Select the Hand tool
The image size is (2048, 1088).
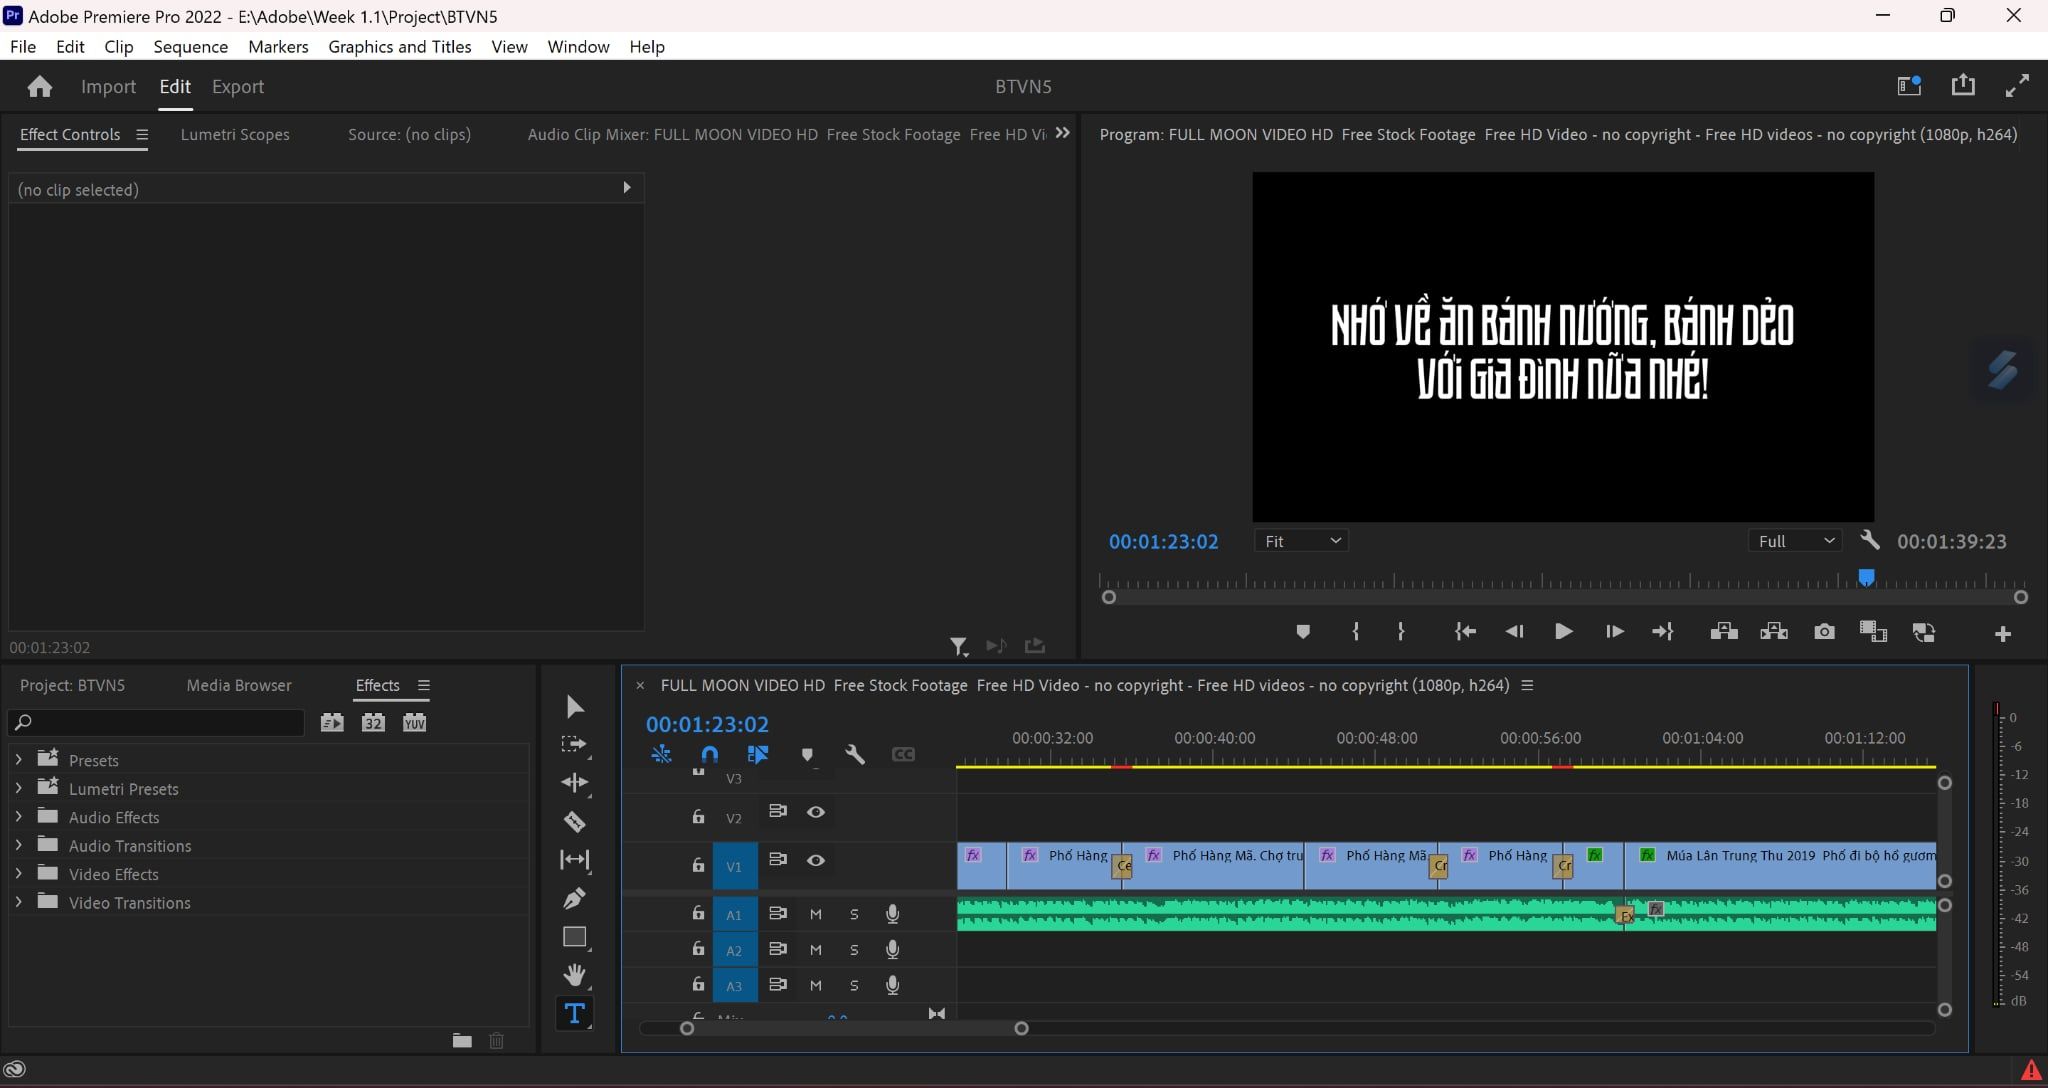(x=574, y=975)
